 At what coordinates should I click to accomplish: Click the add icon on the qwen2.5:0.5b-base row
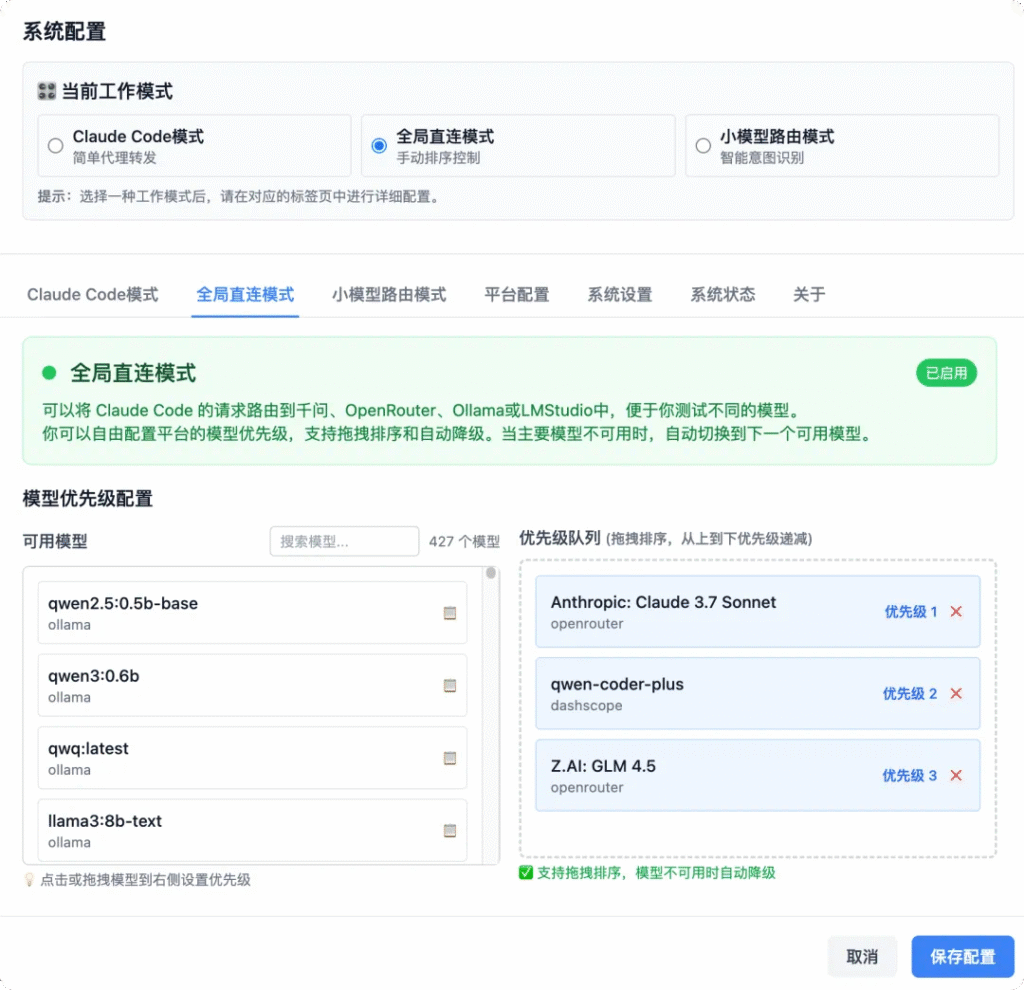pos(450,613)
